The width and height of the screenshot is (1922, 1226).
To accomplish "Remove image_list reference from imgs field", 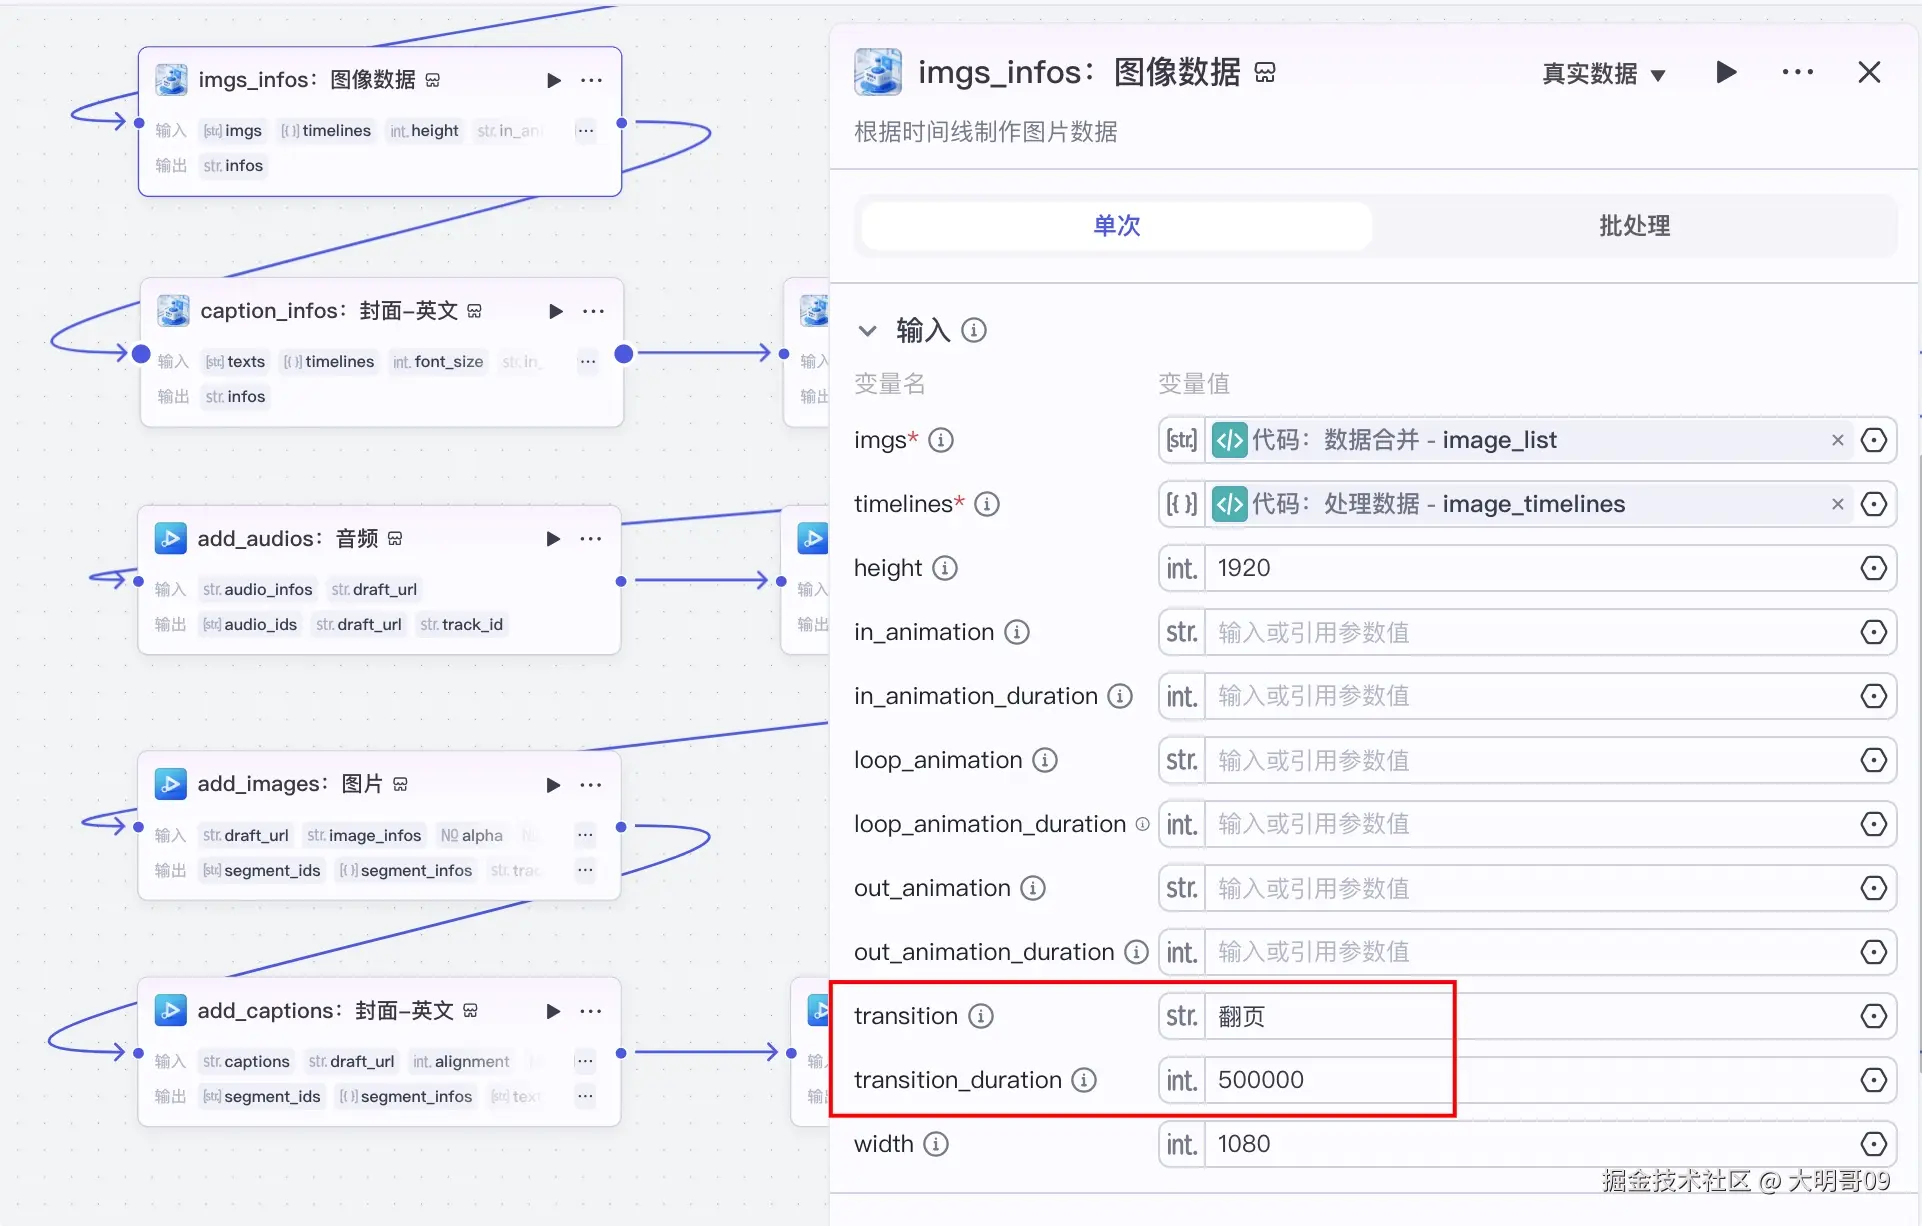I will (1837, 440).
